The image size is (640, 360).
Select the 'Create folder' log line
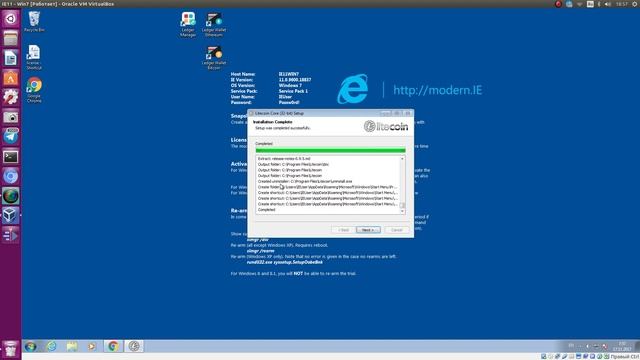327,187
